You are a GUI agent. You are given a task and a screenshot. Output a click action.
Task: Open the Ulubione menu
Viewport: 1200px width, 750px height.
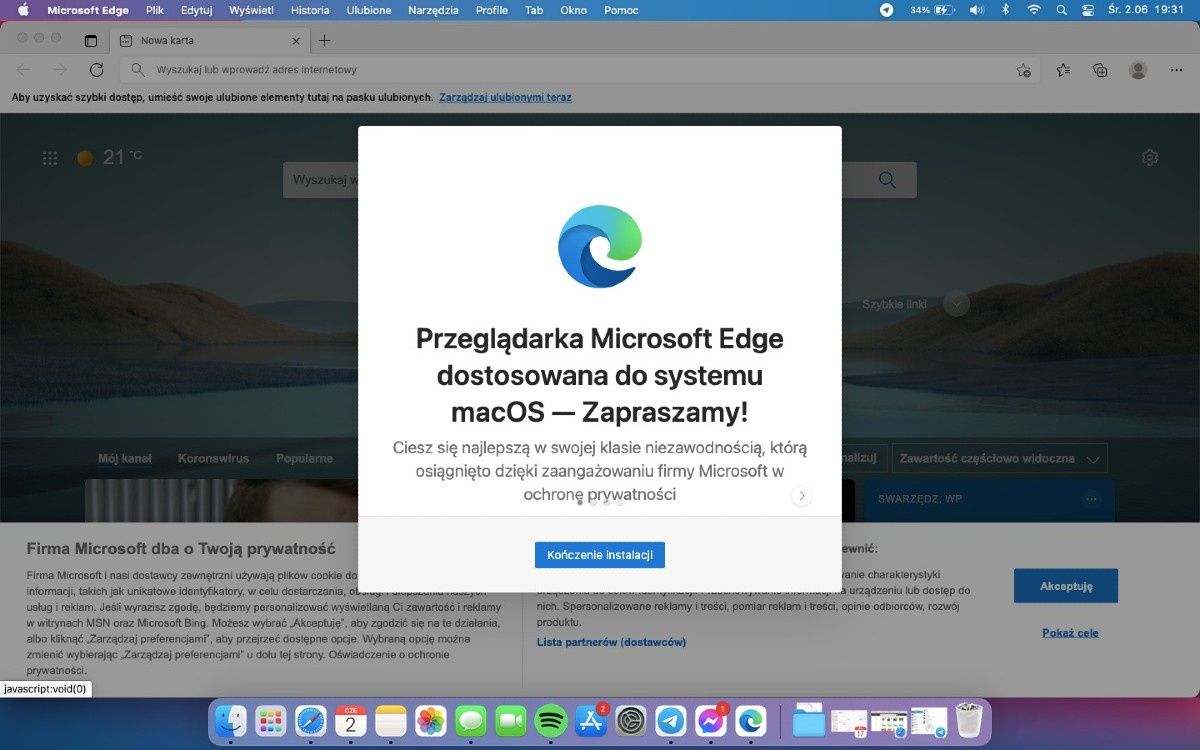(369, 10)
